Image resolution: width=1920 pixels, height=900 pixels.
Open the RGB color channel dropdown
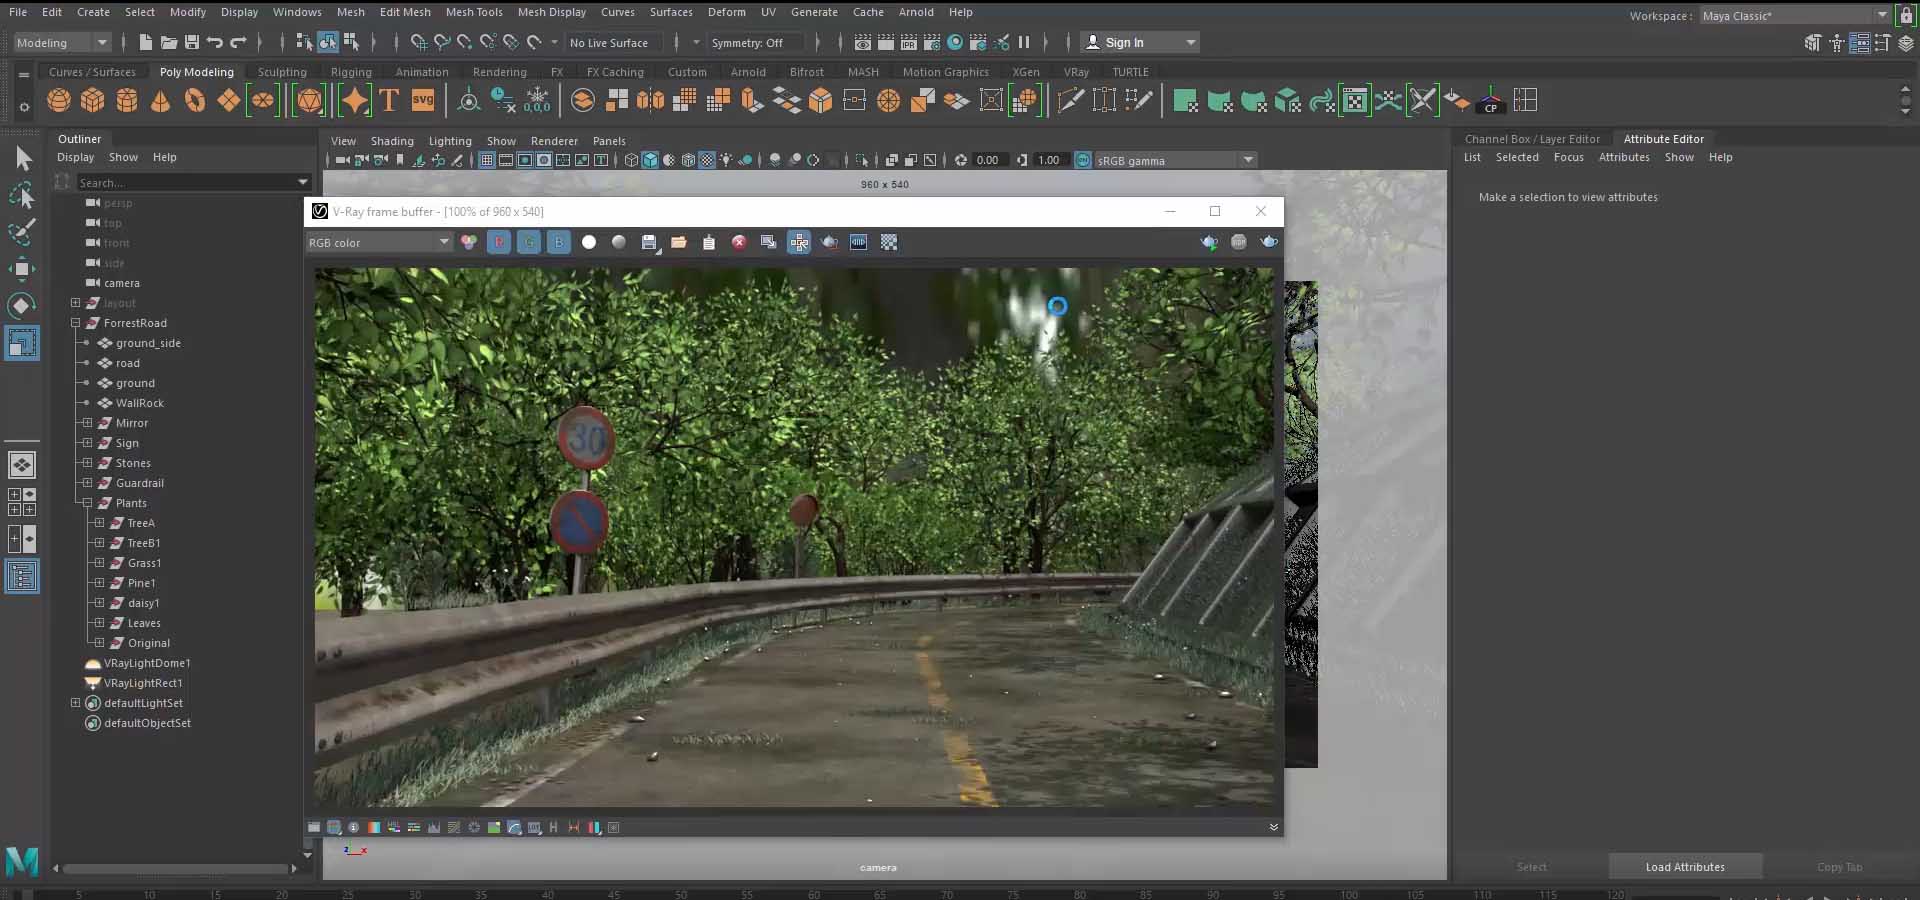click(x=443, y=242)
